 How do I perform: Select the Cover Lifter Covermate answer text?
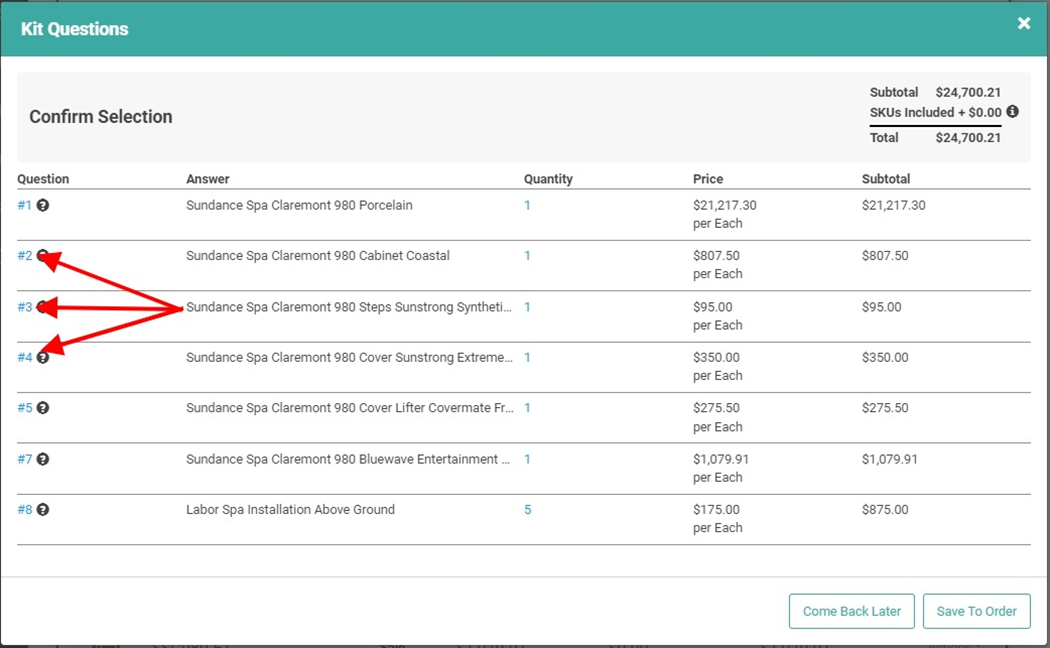coord(348,408)
